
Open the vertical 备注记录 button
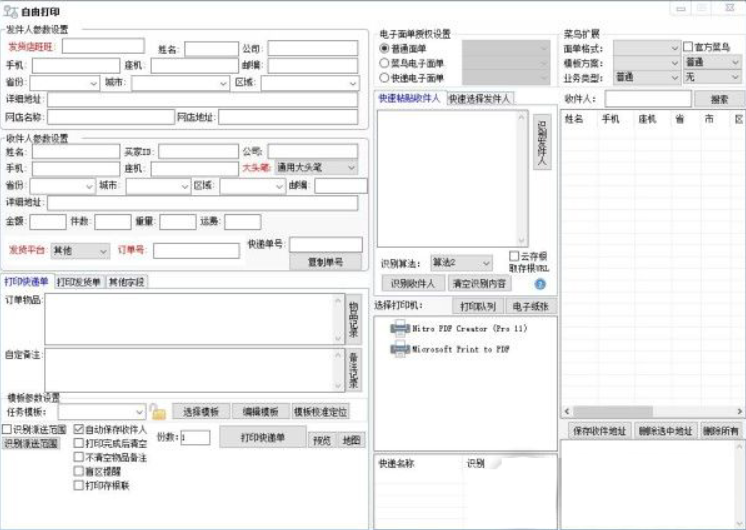click(353, 370)
